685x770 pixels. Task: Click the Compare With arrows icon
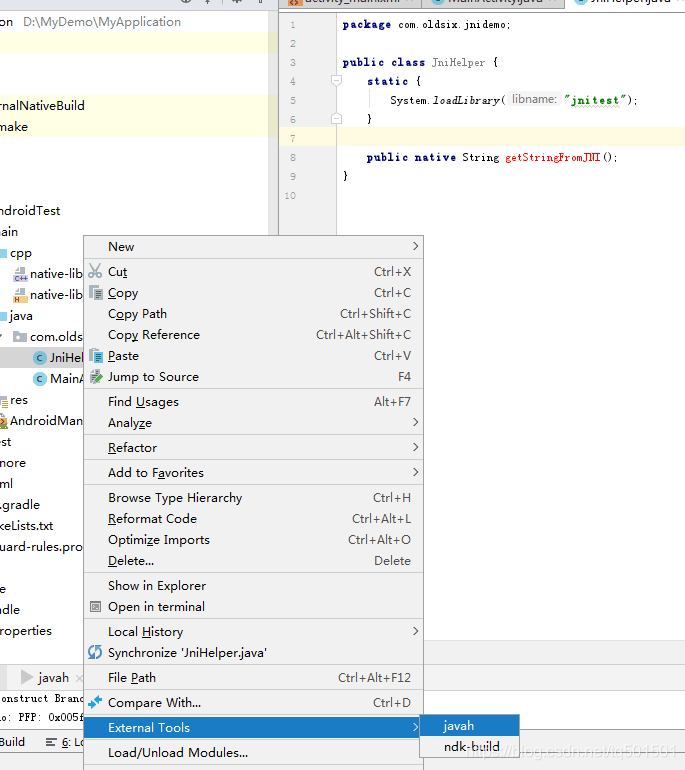click(95, 702)
